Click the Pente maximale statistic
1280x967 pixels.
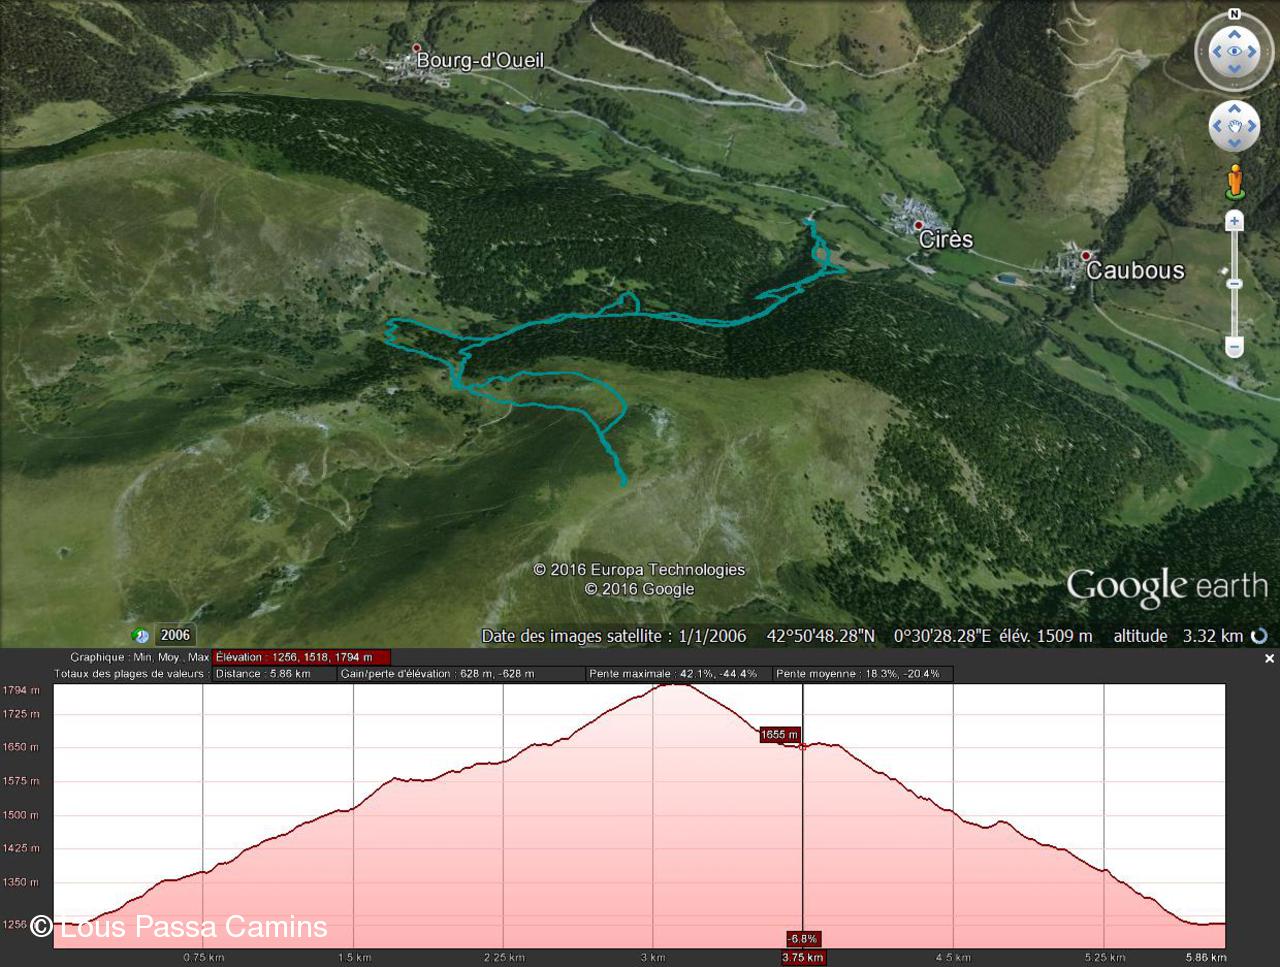click(x=672, y=674)
